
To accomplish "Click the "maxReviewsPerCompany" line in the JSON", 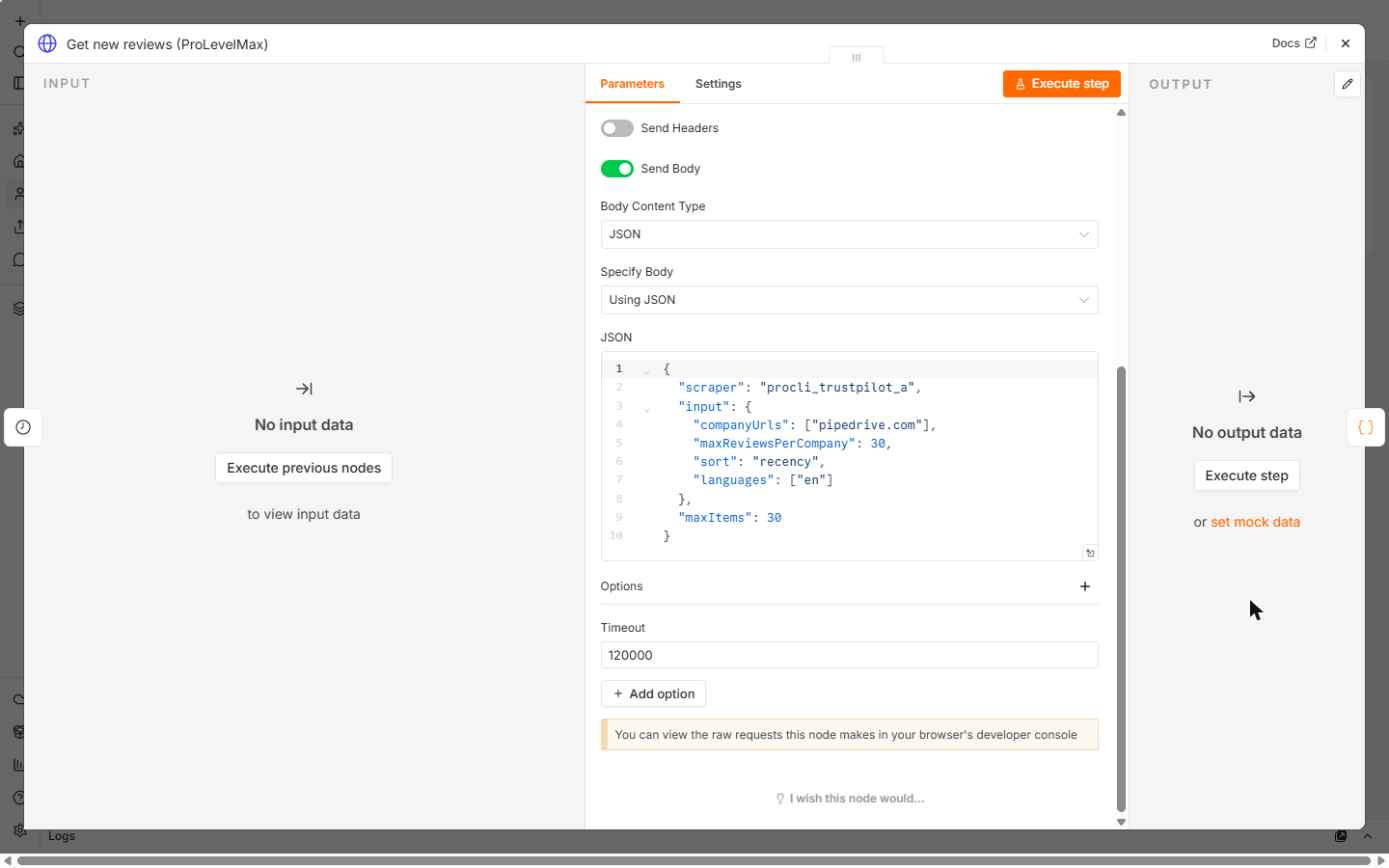I will (792, 443).
